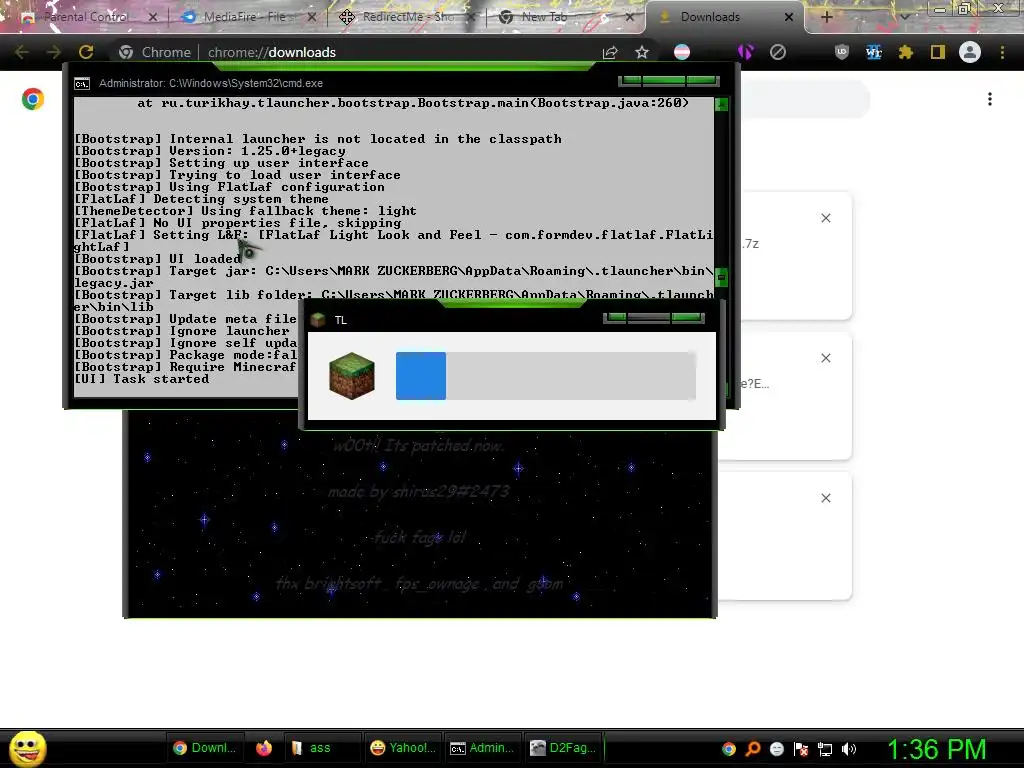
Task: Open the Extensions puzzle piece menu
Action: point(906,52)
